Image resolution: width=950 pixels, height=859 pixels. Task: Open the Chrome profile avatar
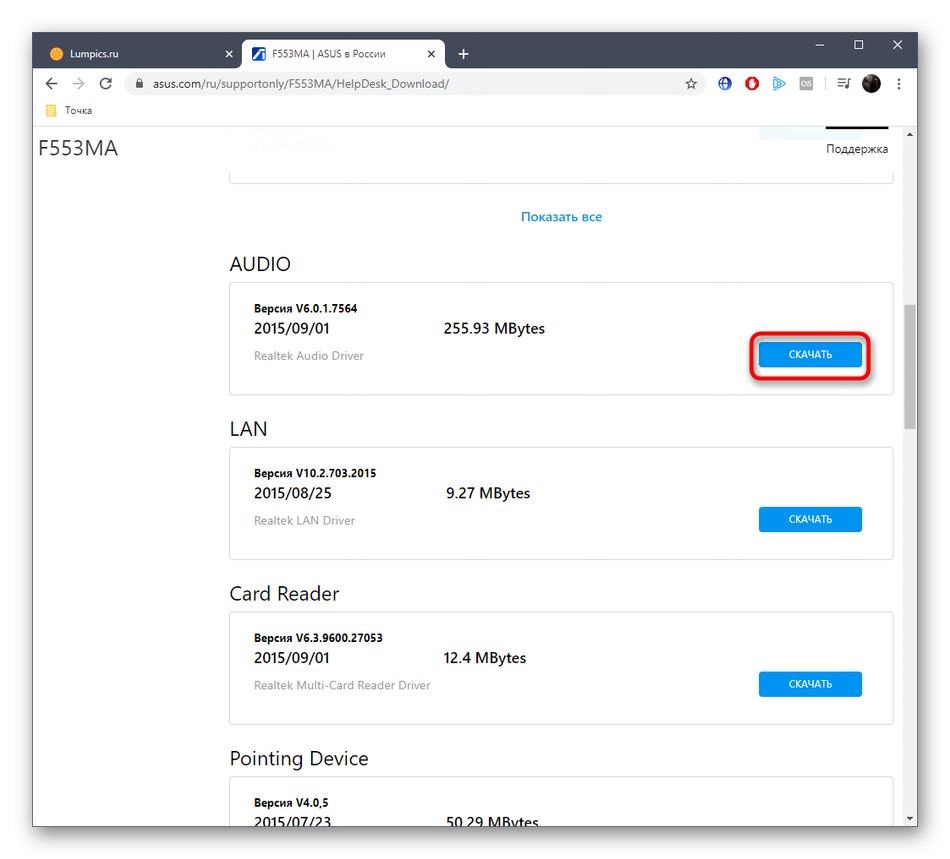[x=871, y=84]
